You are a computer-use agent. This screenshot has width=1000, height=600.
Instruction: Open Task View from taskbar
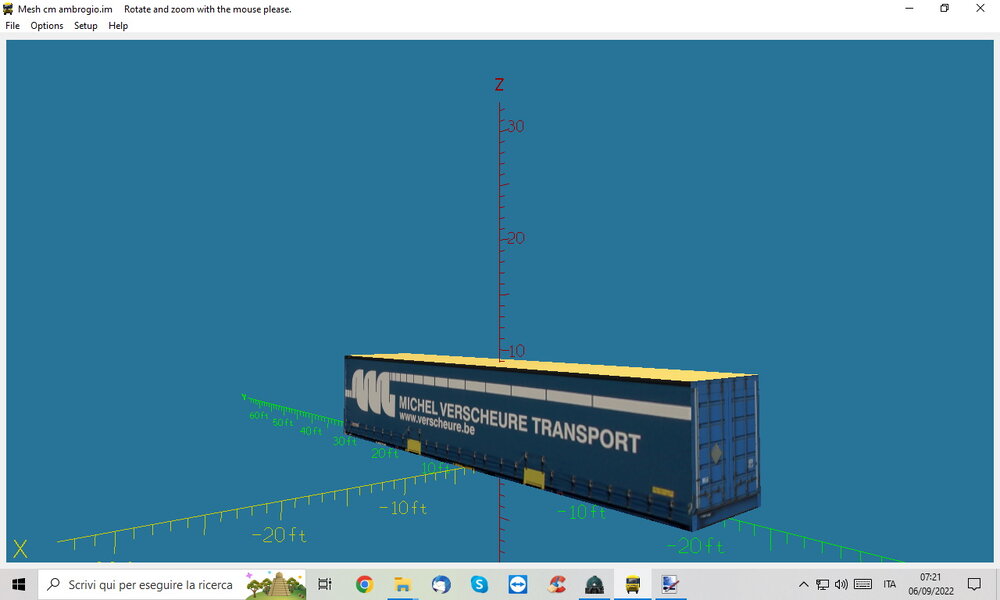tap(325, 584)
